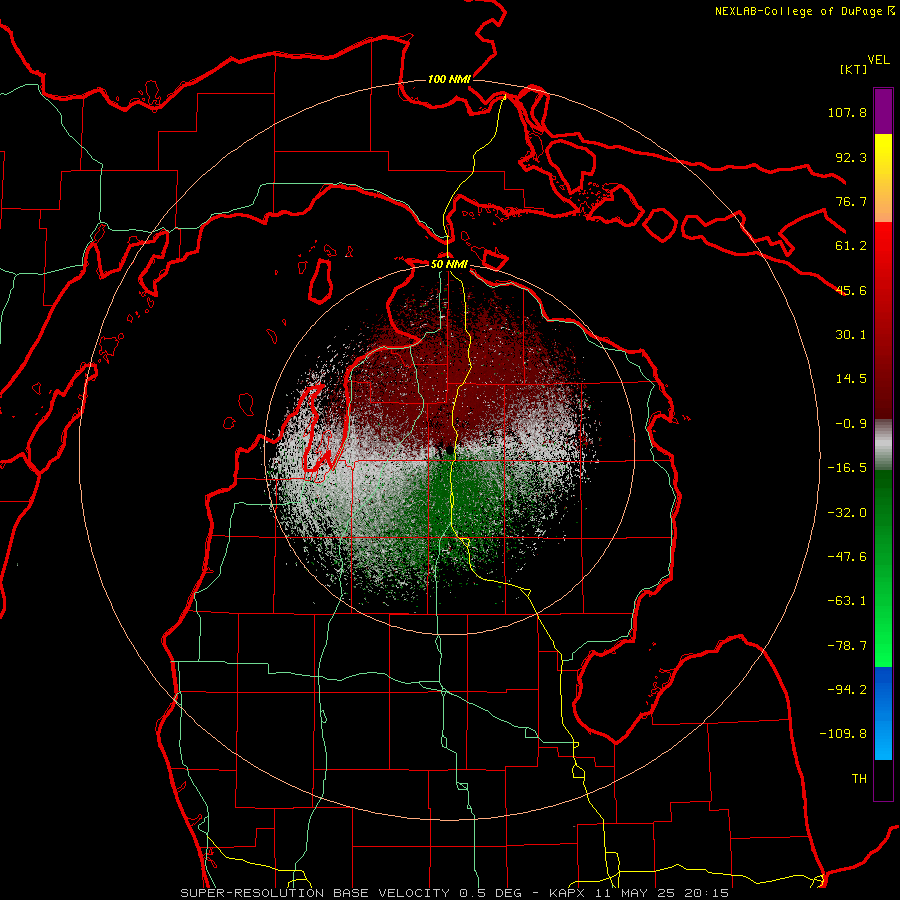Select the 107.8 scale value
The width and height of the screenshot is (900, 900).
click(x=847, y=112)
